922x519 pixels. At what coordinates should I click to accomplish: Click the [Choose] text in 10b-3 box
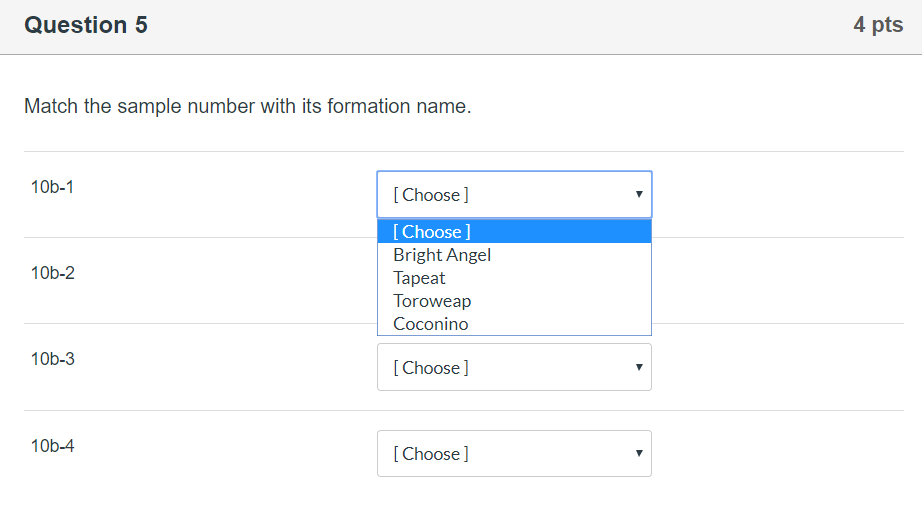(431, 368)
